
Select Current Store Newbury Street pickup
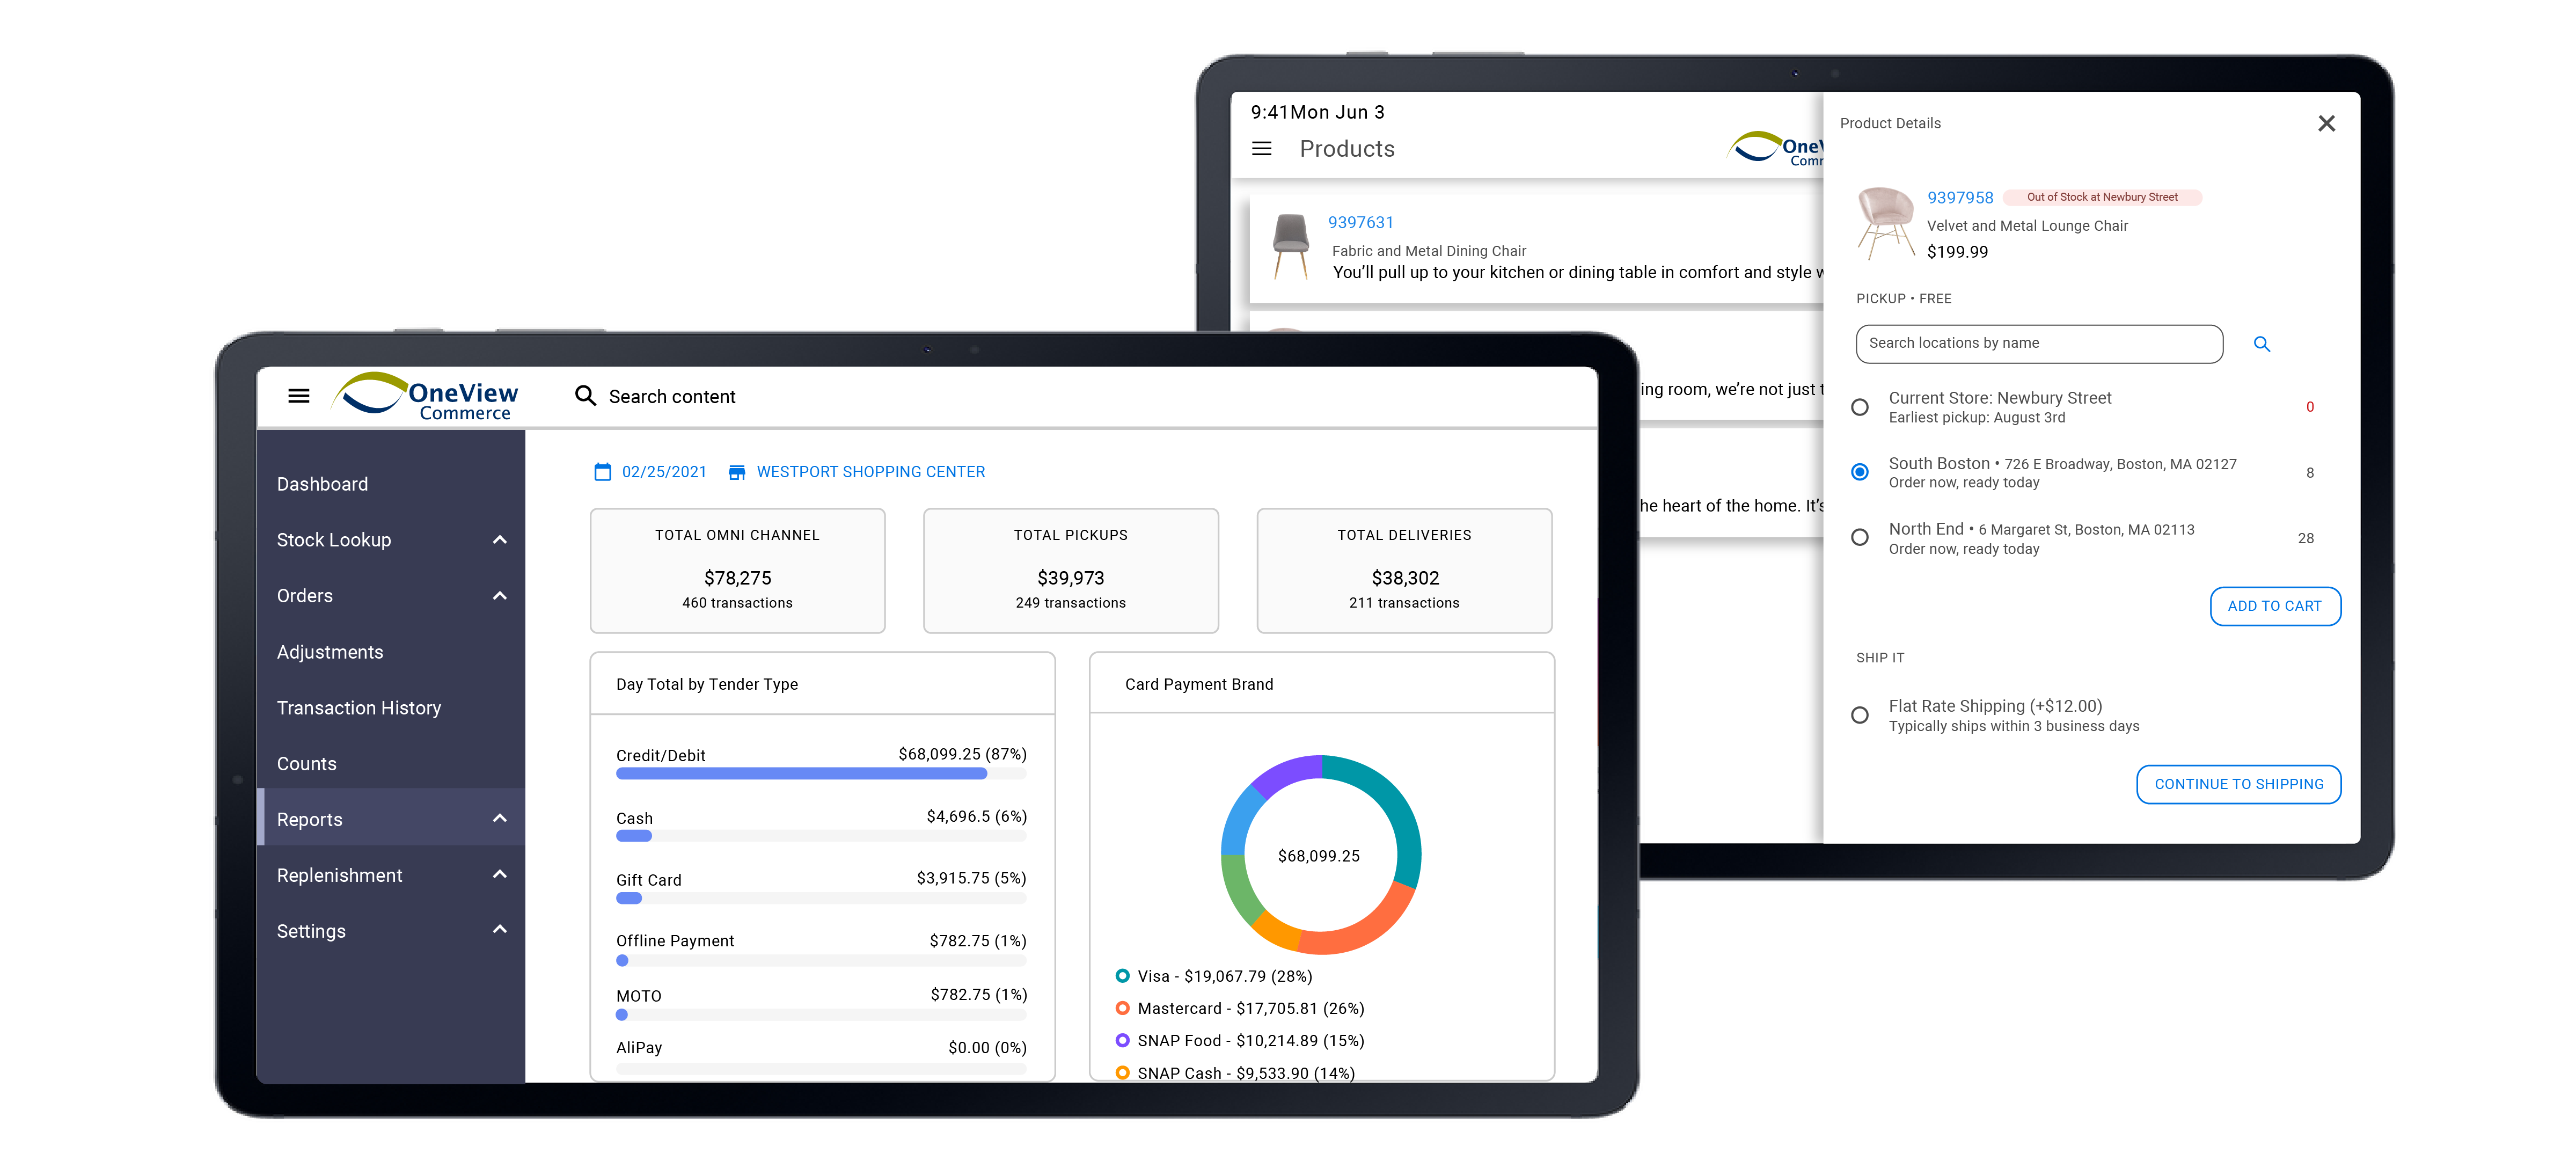pyautogui.click(x=1860, y=407)
